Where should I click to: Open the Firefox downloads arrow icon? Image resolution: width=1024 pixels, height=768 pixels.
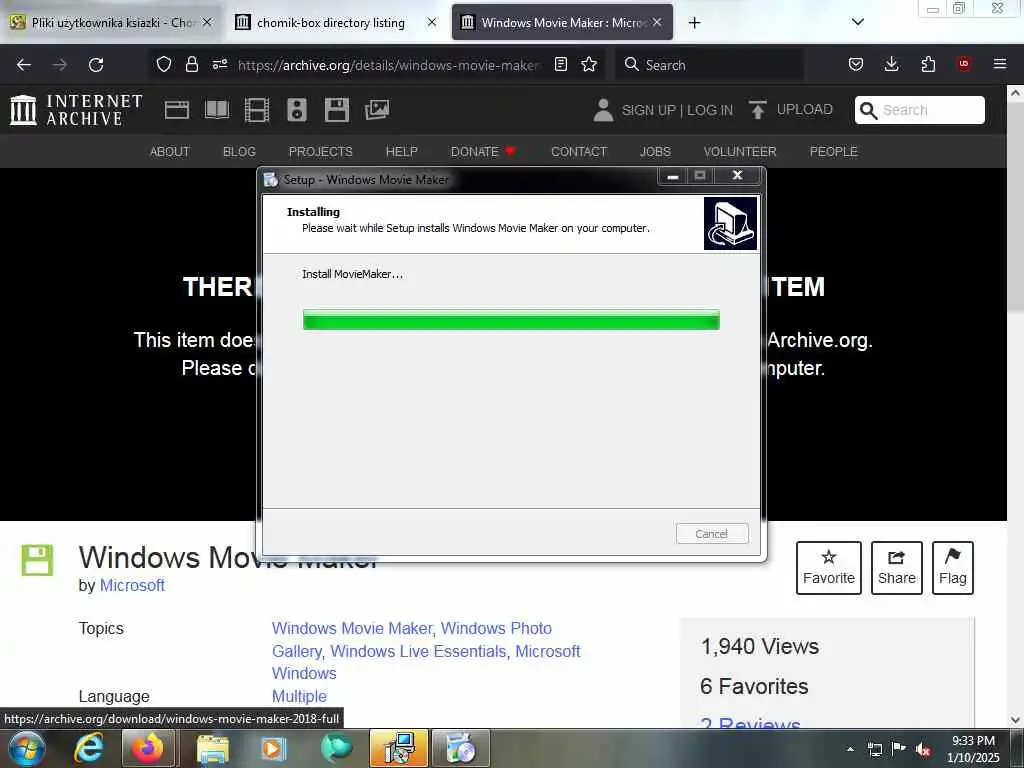coord(891,64)
